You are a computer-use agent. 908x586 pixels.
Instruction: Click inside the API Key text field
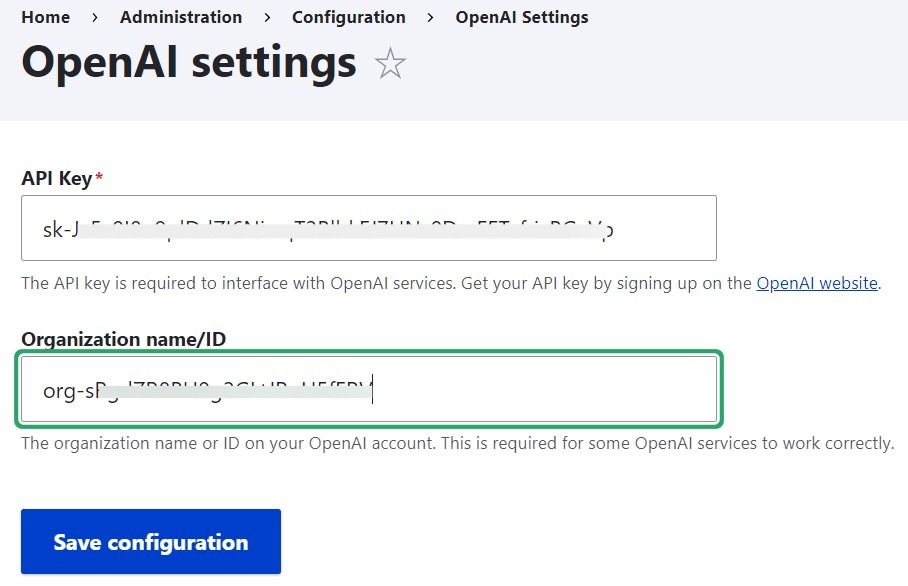point(370,227)
